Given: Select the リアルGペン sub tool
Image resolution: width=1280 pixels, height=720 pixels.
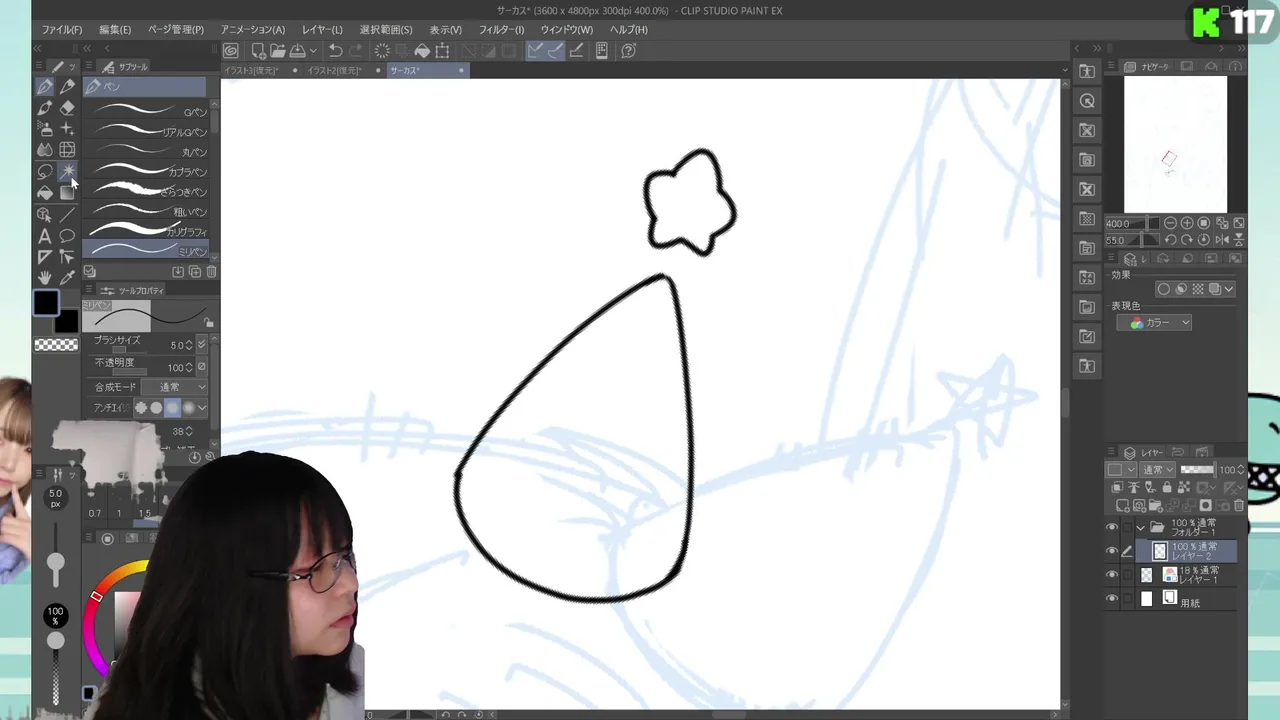Looking at the screenshot, I should click(146, 131).
